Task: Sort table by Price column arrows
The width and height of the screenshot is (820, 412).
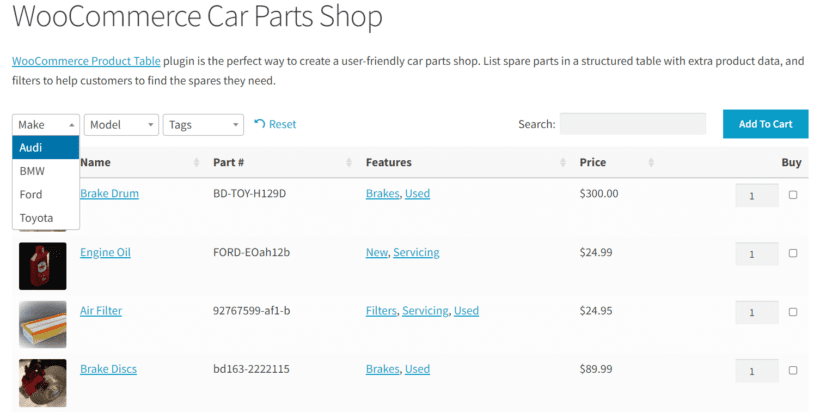Action: point(651,162)
